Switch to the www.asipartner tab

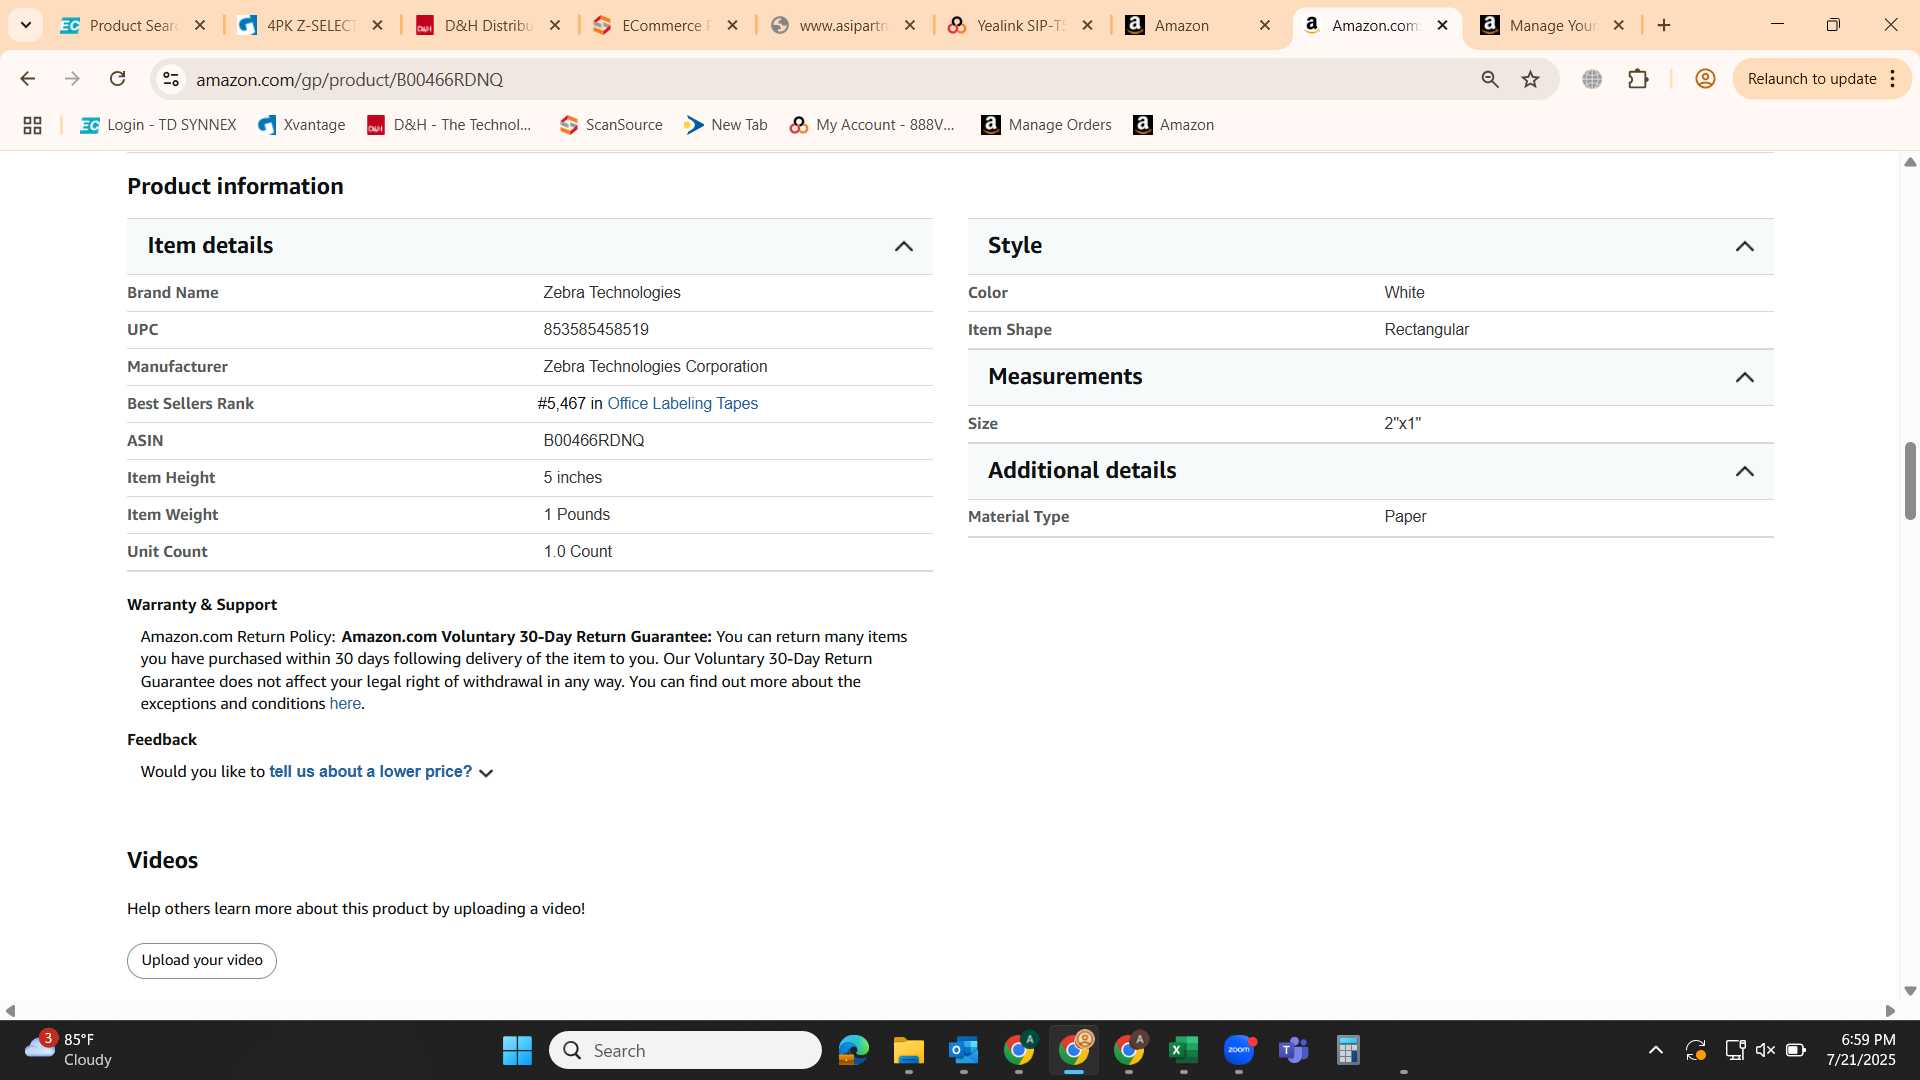pos(843,25)
